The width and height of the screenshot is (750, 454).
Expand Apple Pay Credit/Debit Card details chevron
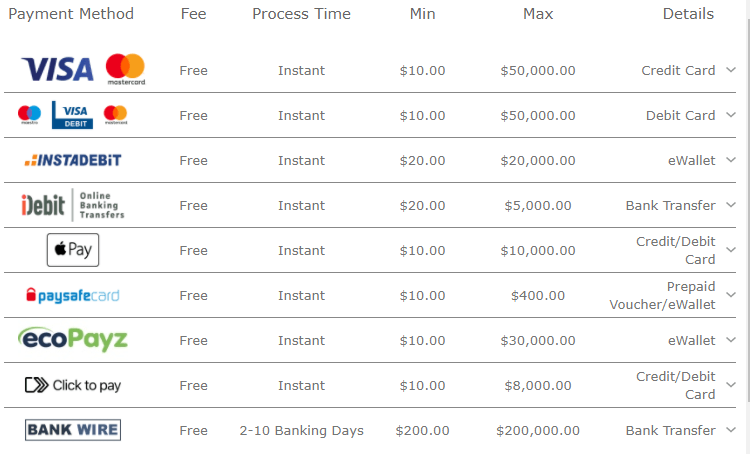[730, 250]
